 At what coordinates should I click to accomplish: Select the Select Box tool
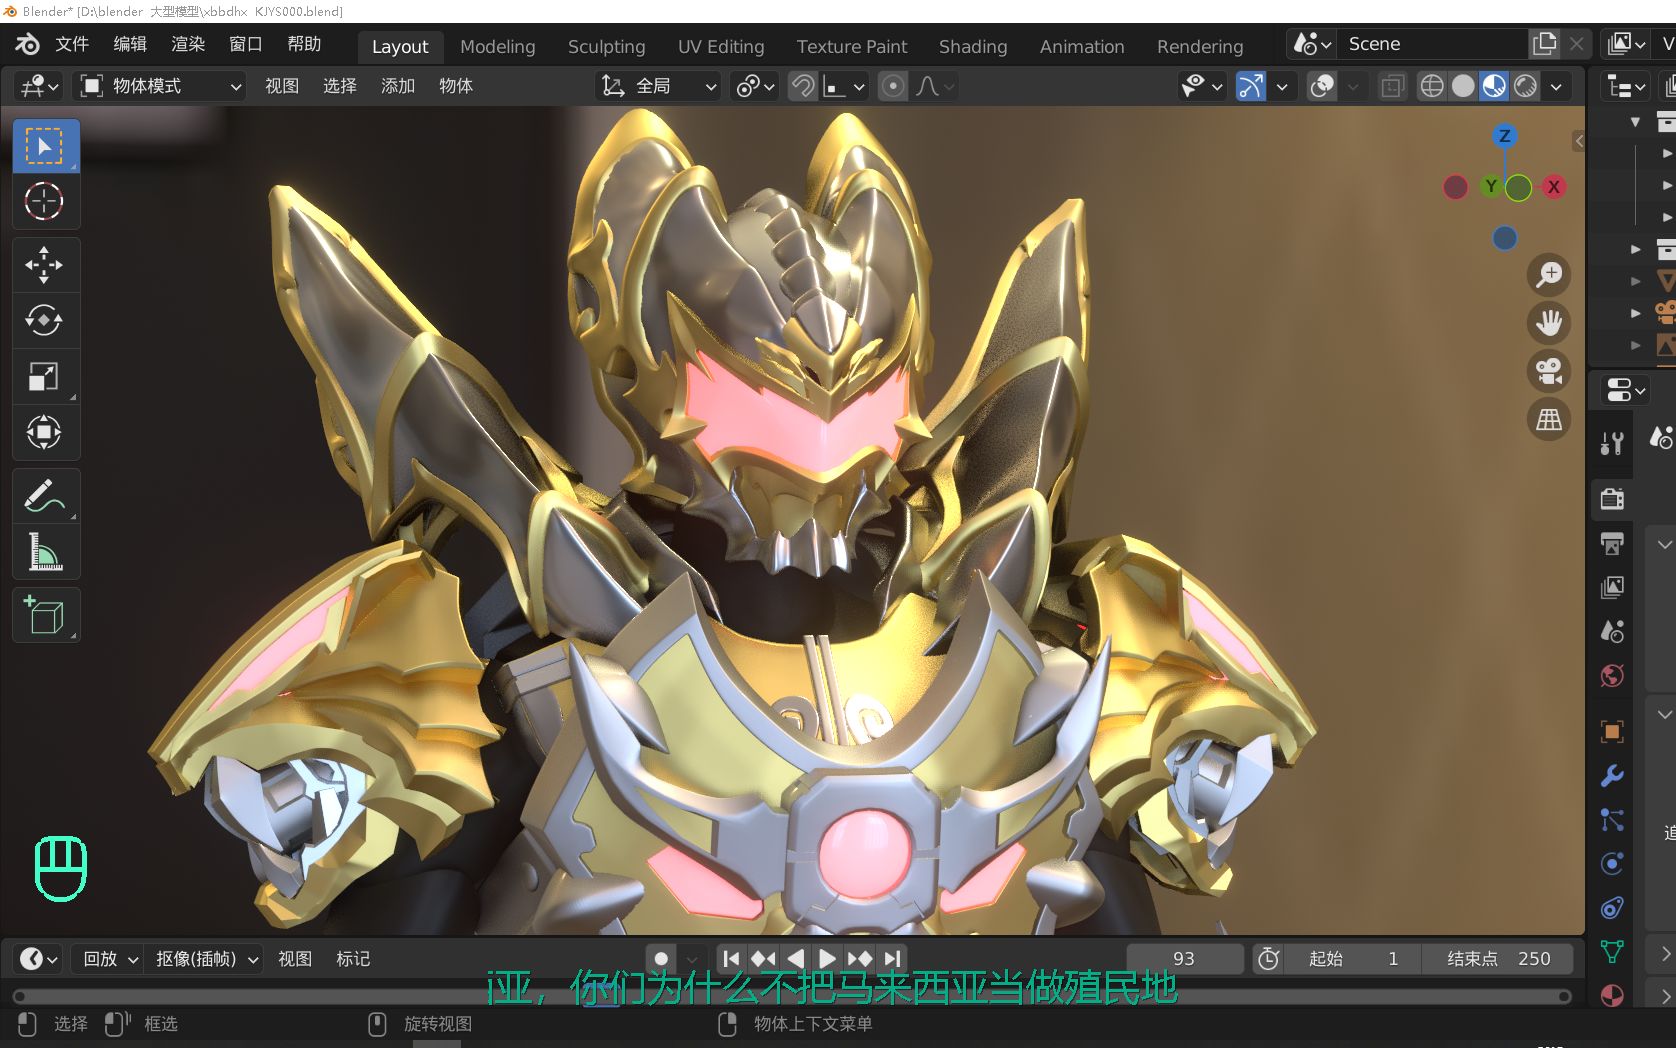[45, 146]
